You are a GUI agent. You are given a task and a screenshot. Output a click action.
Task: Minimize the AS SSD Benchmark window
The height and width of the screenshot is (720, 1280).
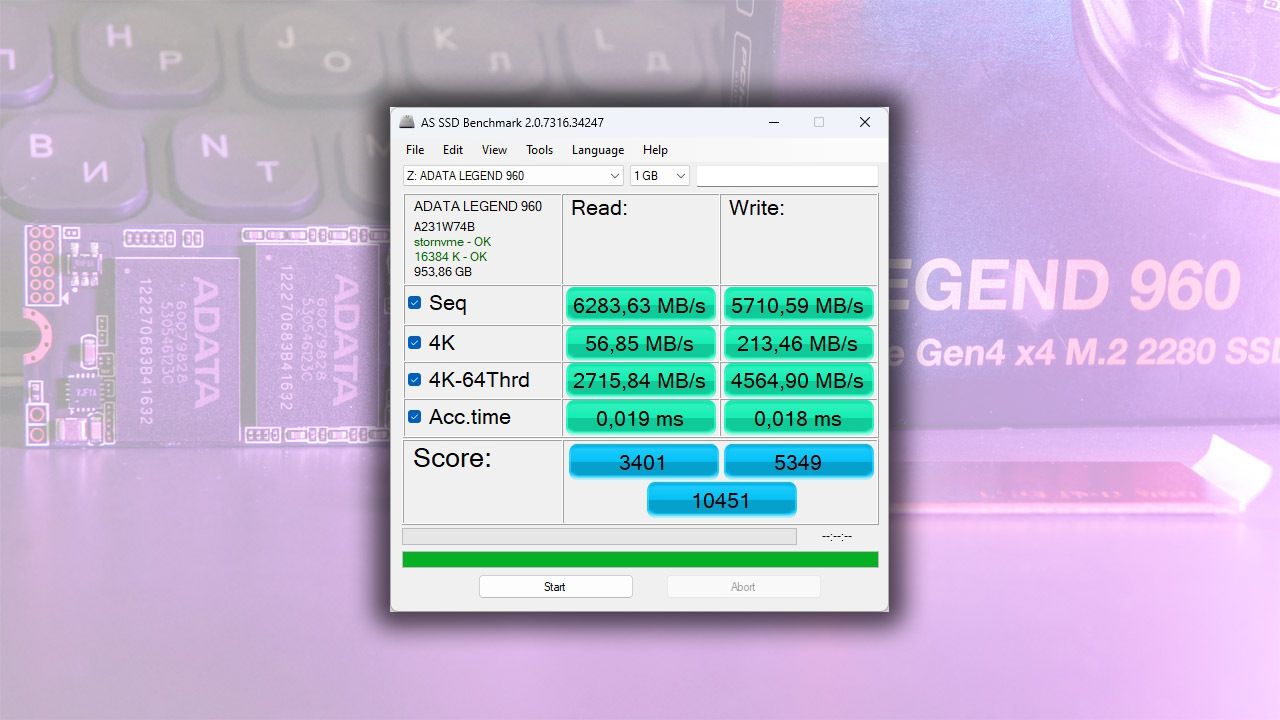click(x=774, y=122)
